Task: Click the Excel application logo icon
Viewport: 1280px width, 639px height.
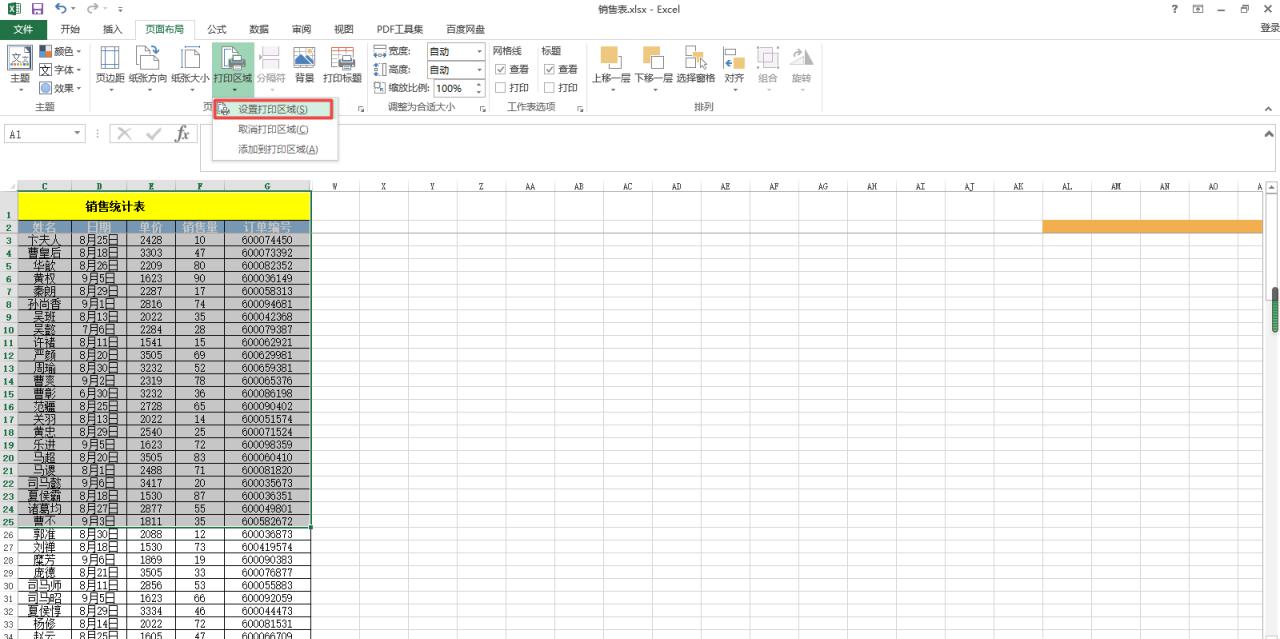Action: [13, 9]
